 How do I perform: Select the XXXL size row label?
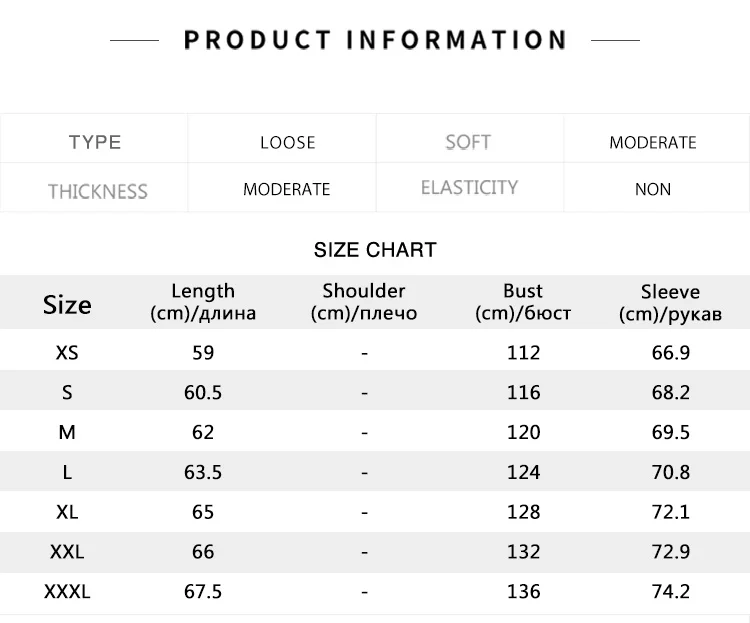pyautogui.click(x=67, y=592)
